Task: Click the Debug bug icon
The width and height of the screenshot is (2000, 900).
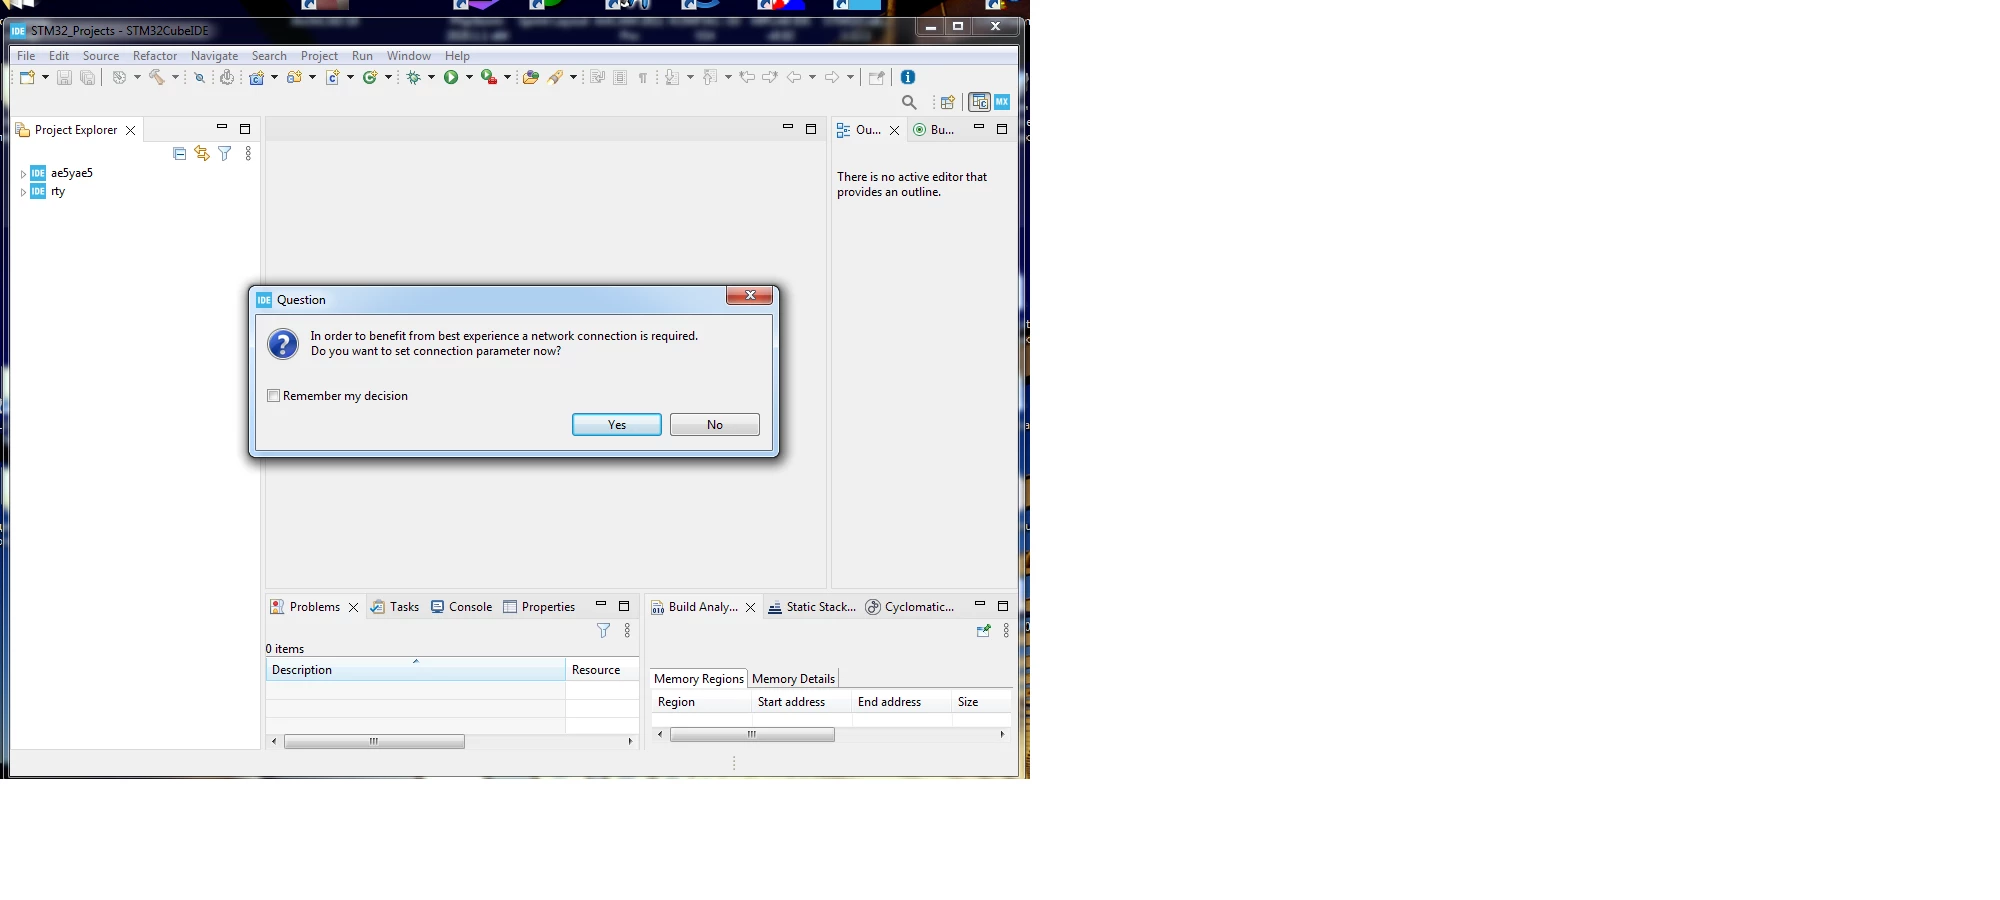Action: click(413, 77)
